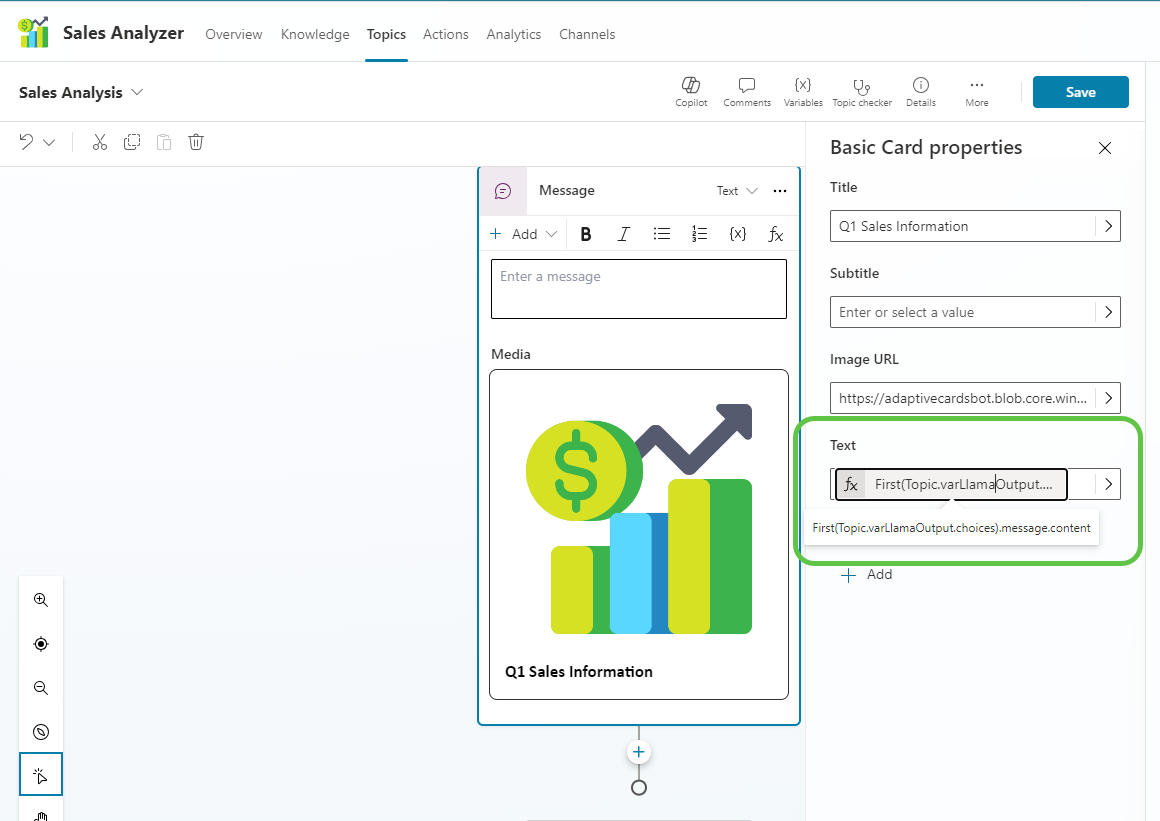Switch to the Analytics tab
The image size is (1160, 821).
point(513,34)
